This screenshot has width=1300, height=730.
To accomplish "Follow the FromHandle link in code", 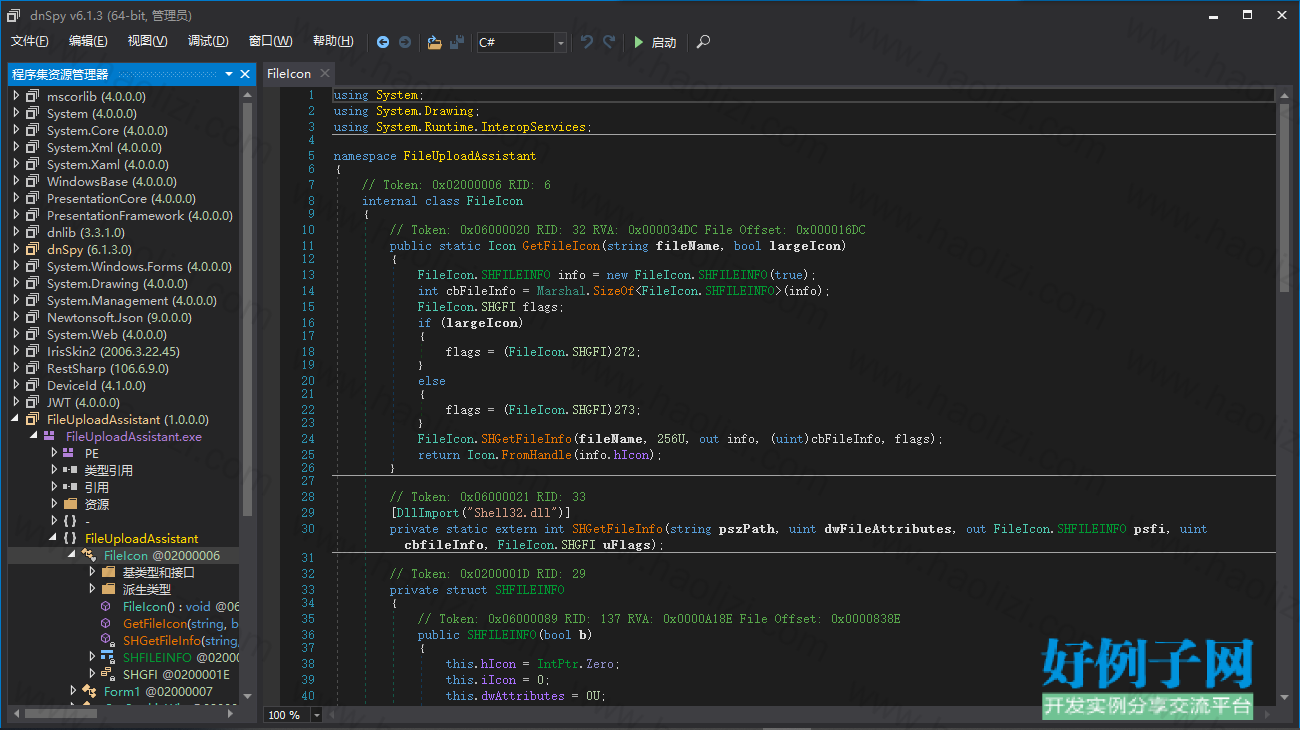I will (538, 455).
